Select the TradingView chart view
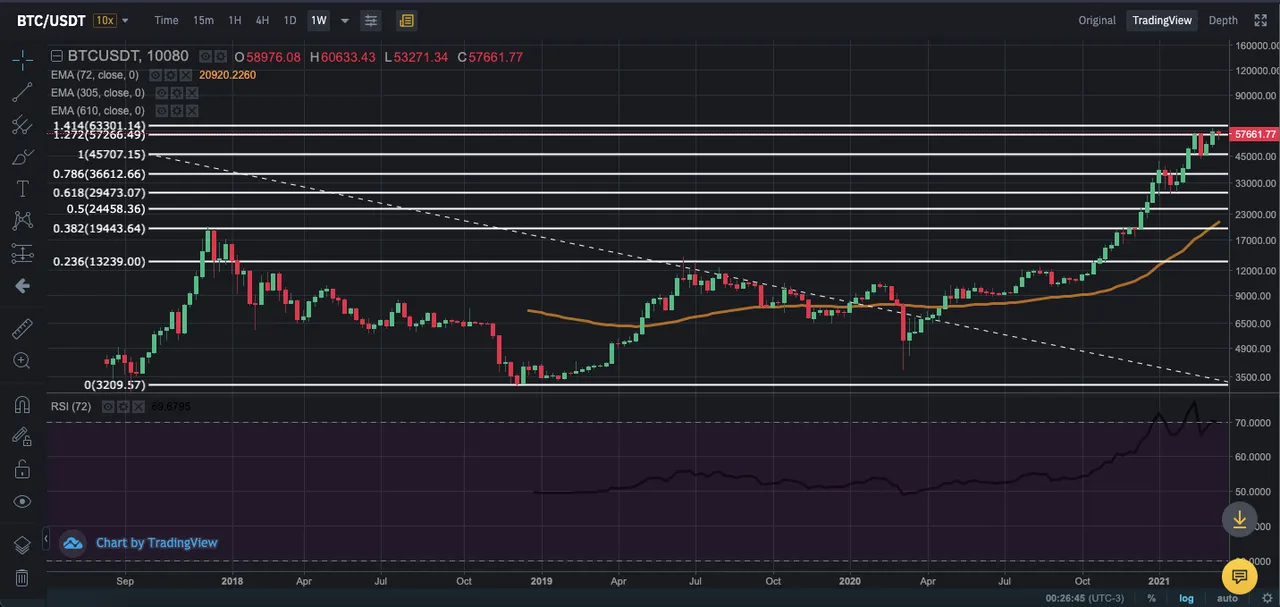1280x607 pixels. click(x=1163, y=20)
